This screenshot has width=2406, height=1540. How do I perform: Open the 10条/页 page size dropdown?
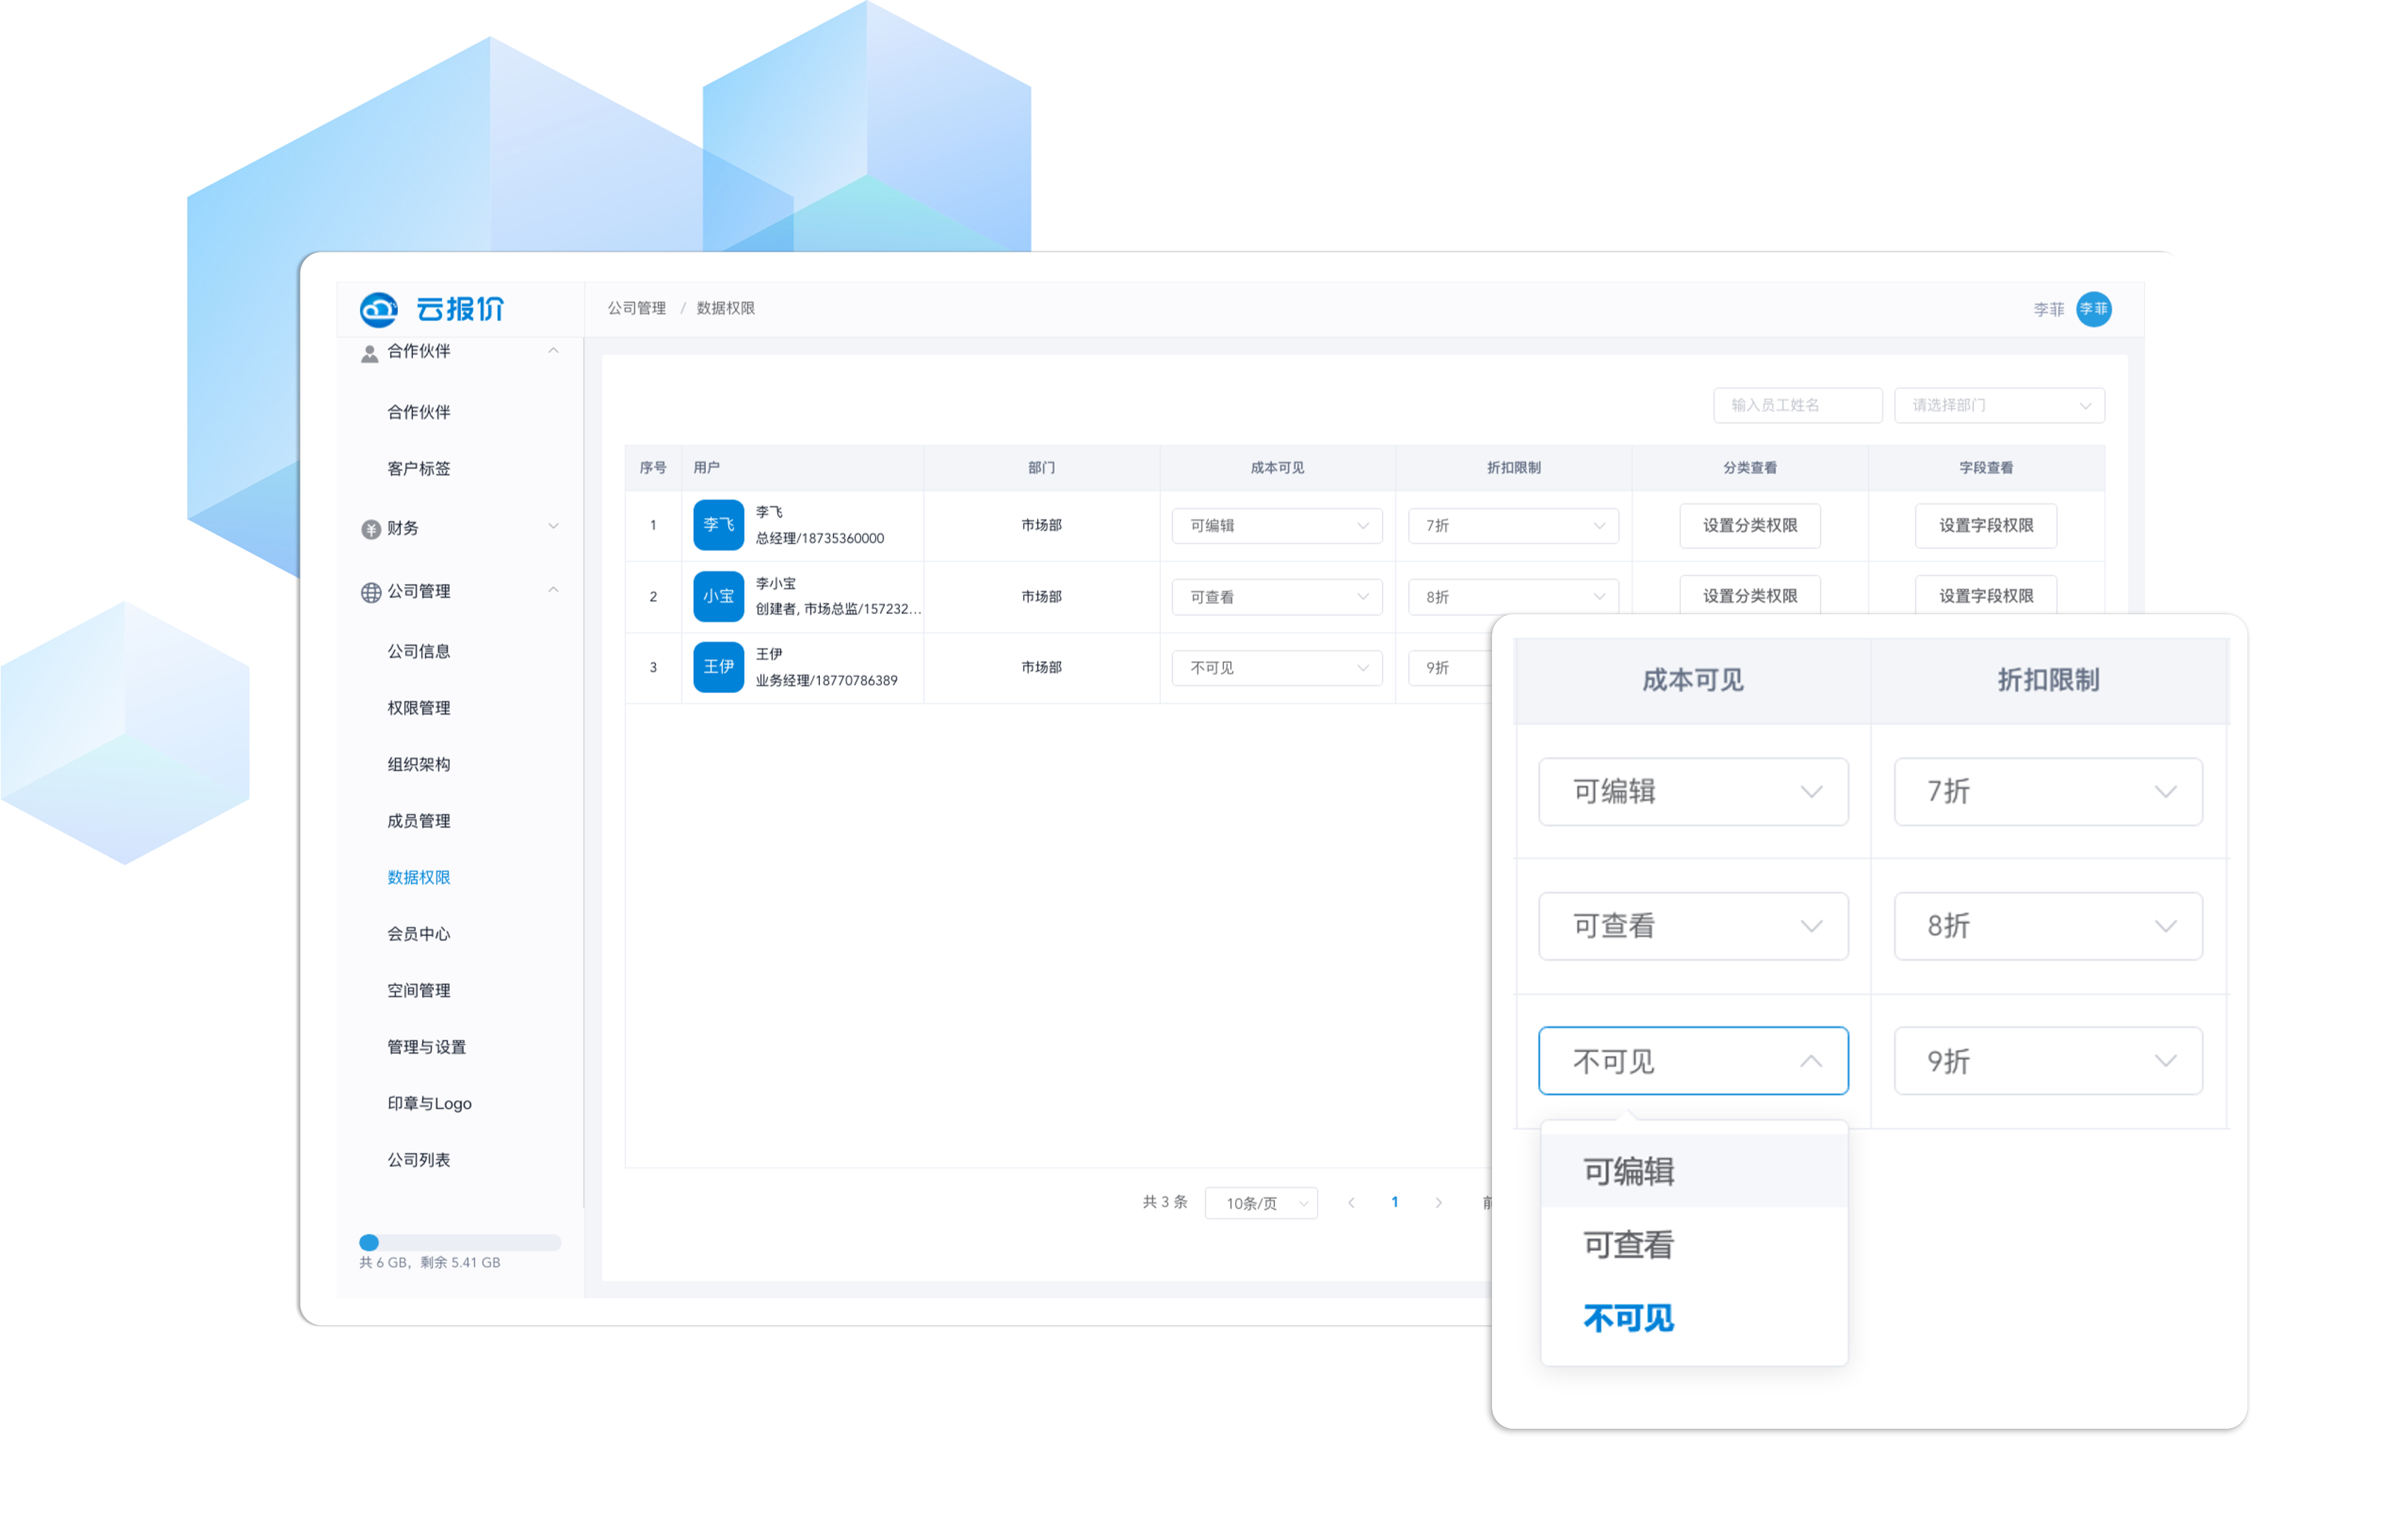coord(1261,1203)
